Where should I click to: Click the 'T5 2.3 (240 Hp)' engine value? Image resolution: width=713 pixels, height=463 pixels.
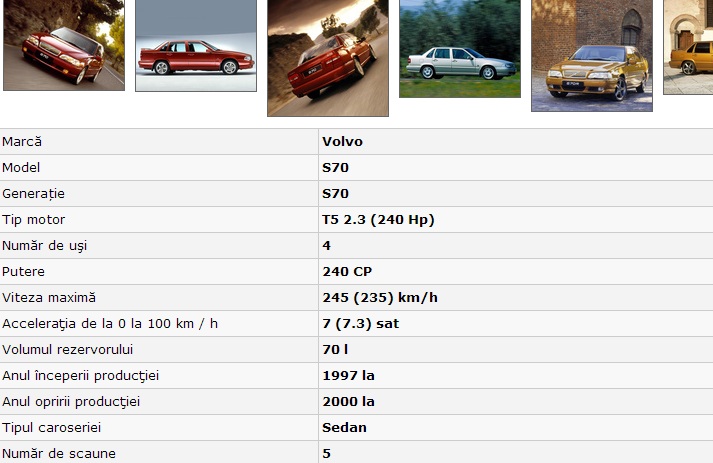pyautogui.click(x=378, y=220)
